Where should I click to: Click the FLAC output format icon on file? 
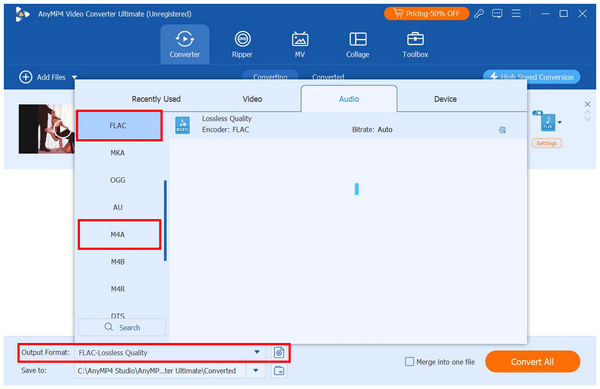coord(548,122)
